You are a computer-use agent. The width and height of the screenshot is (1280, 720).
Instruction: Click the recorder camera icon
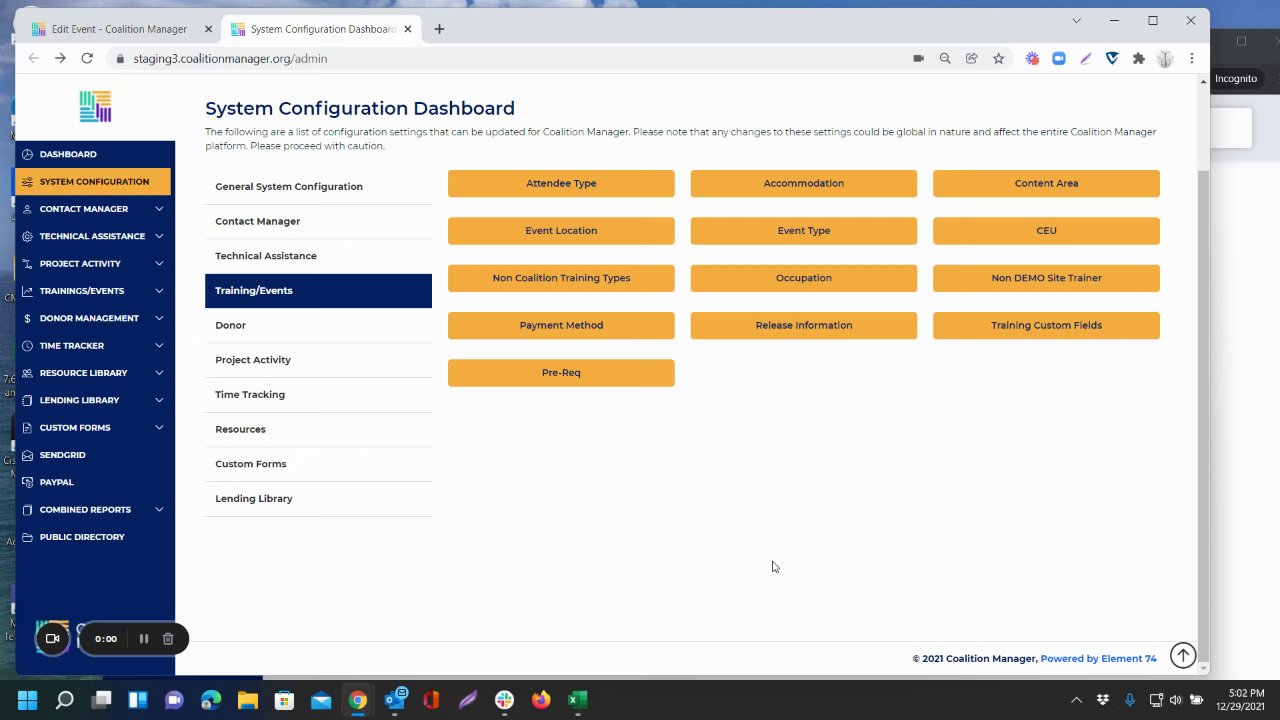pyautogui.click(x=53, y=638)
